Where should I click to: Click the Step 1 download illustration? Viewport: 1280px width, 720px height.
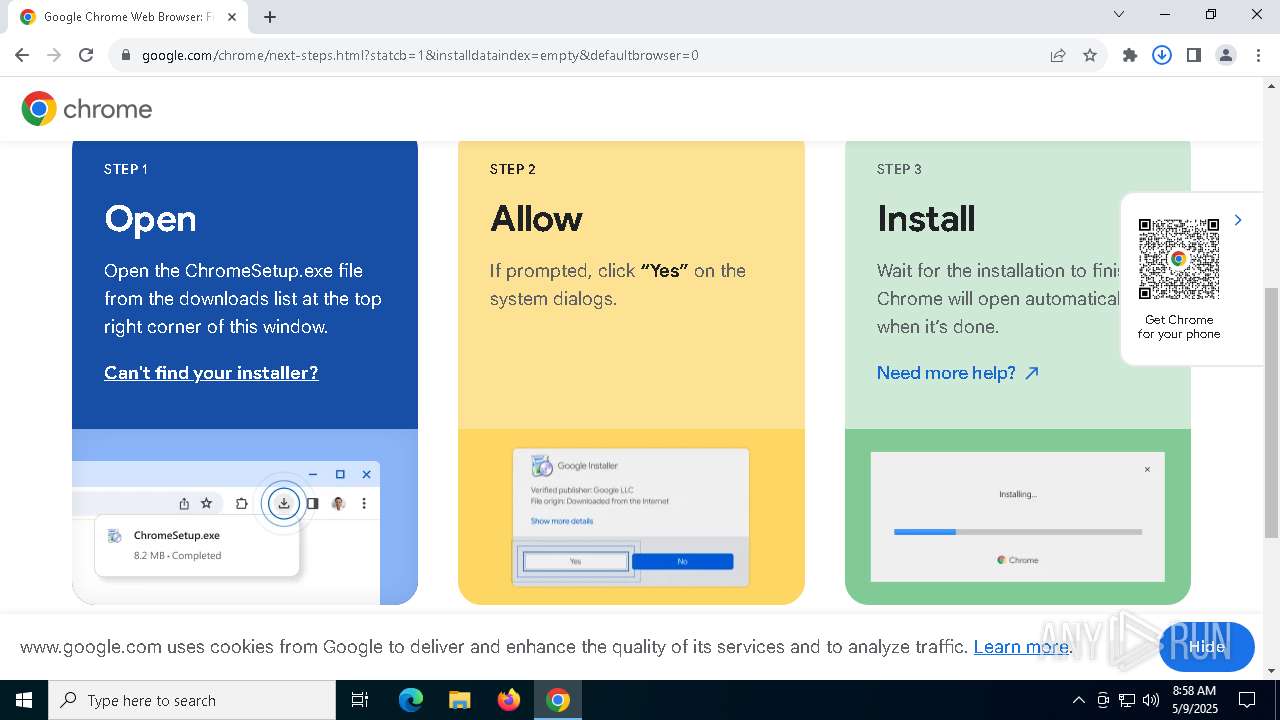pyautogui.click(x=245, y=517)
